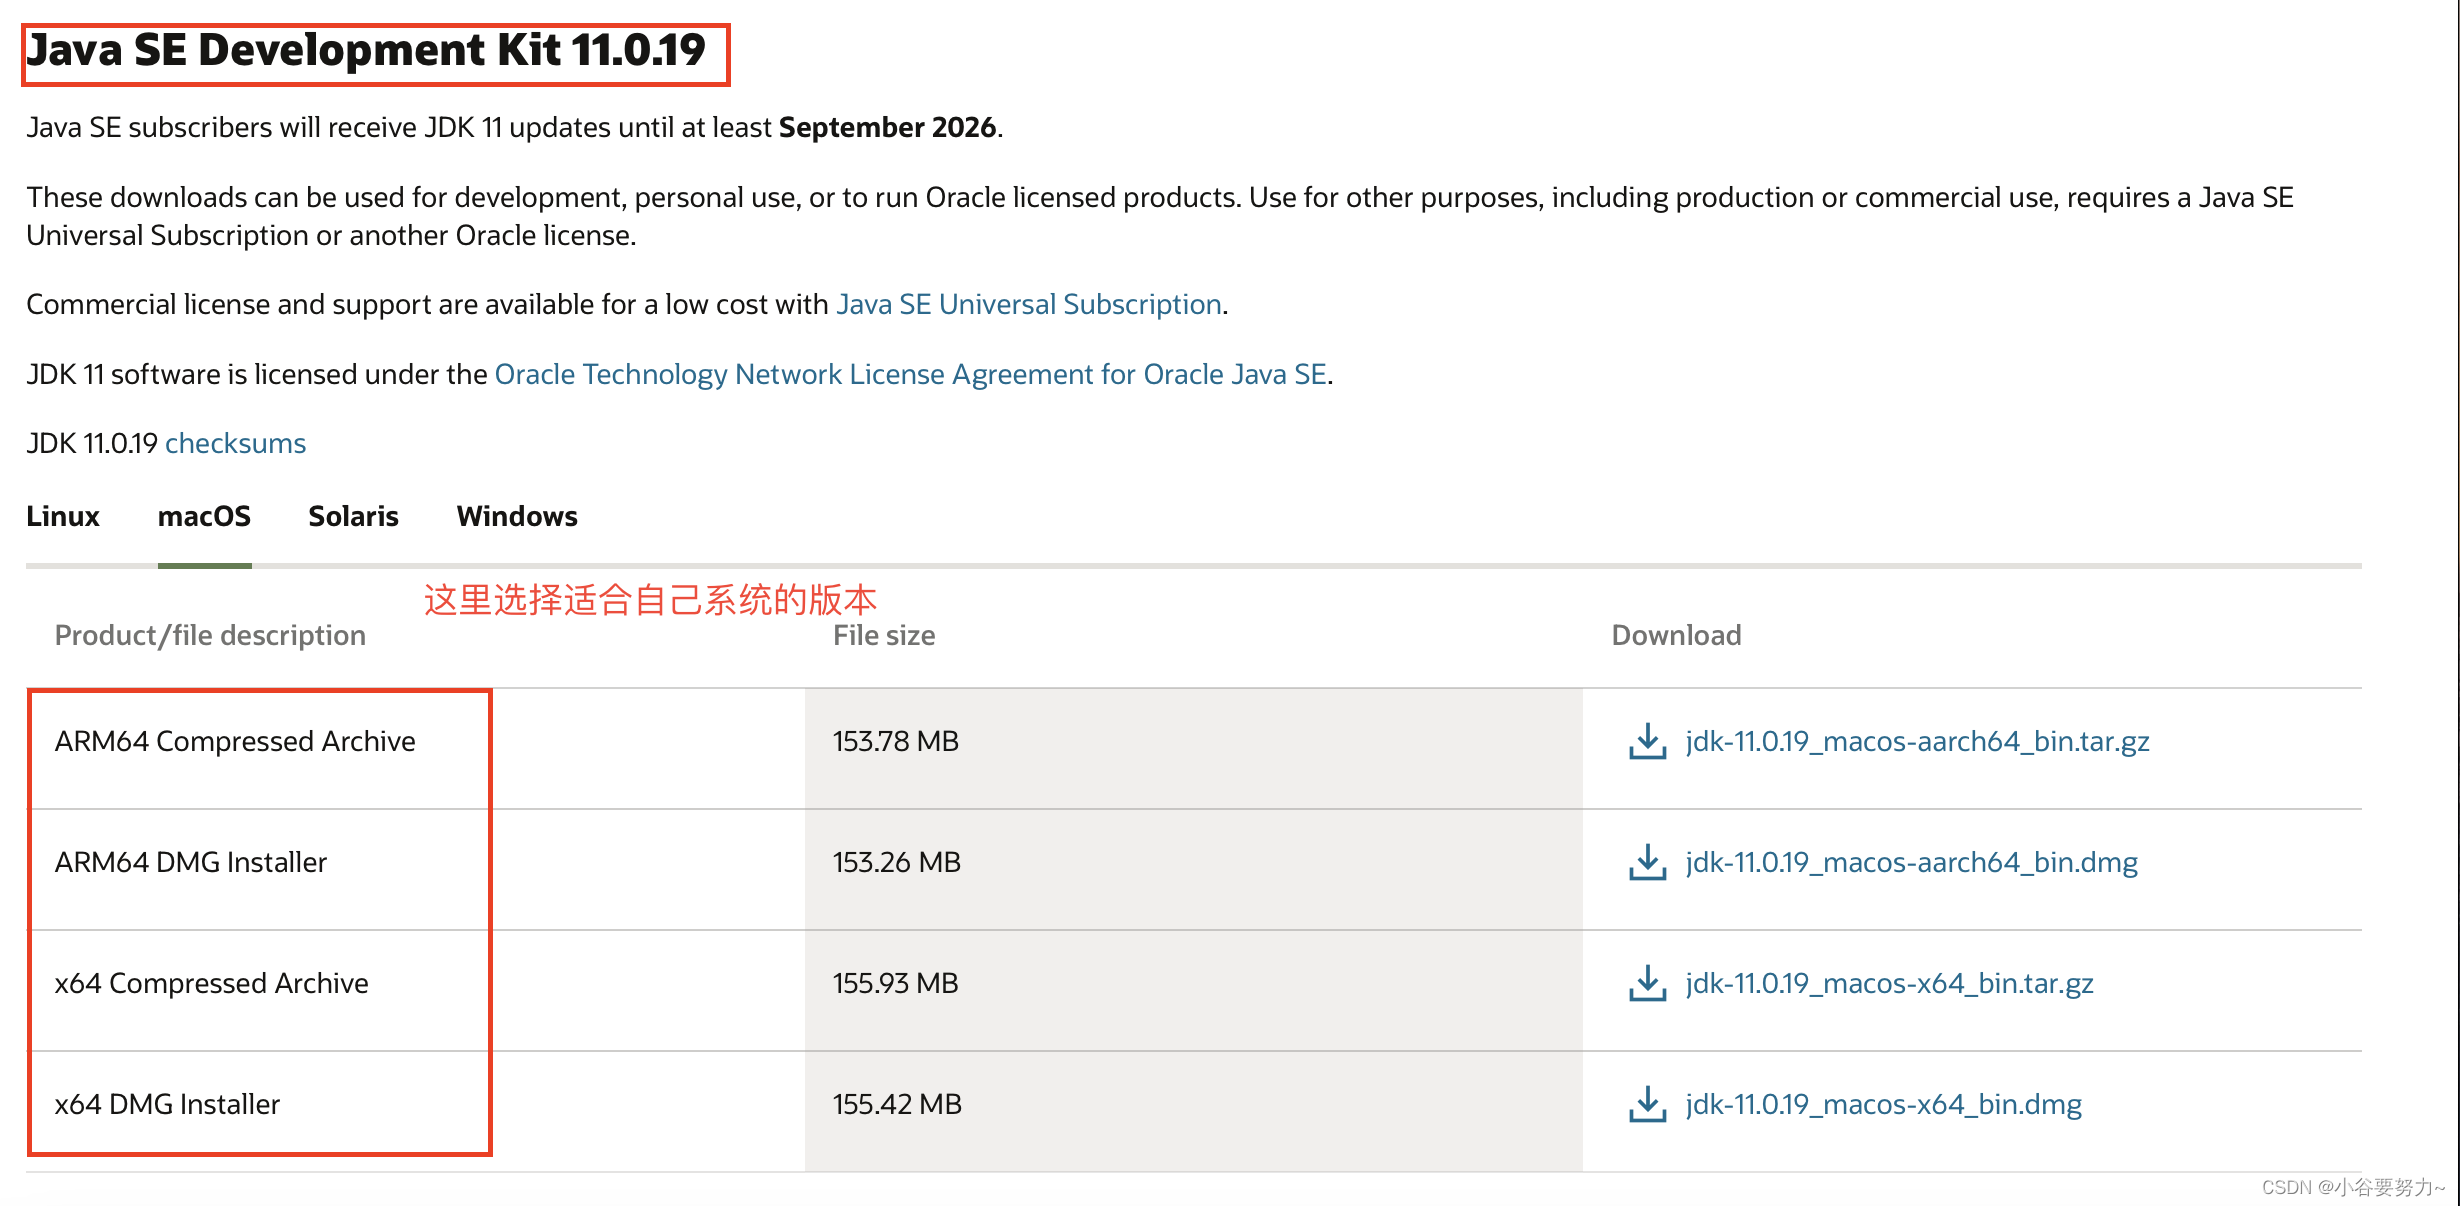Open Oracle Technology Network License Agreement link

[910, 374]
